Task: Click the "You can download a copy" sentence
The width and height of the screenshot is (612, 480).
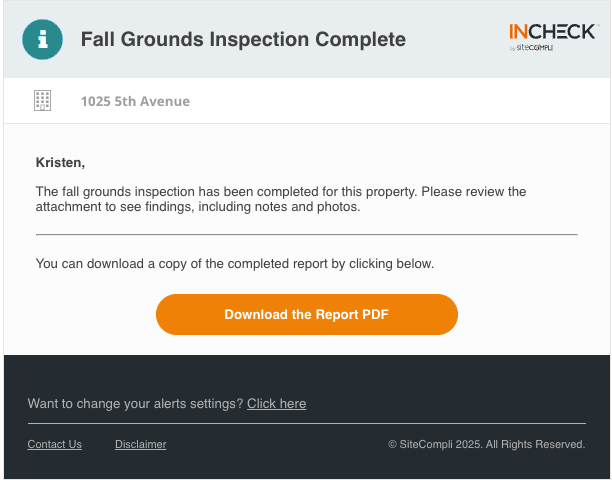Action: [235, 264]
